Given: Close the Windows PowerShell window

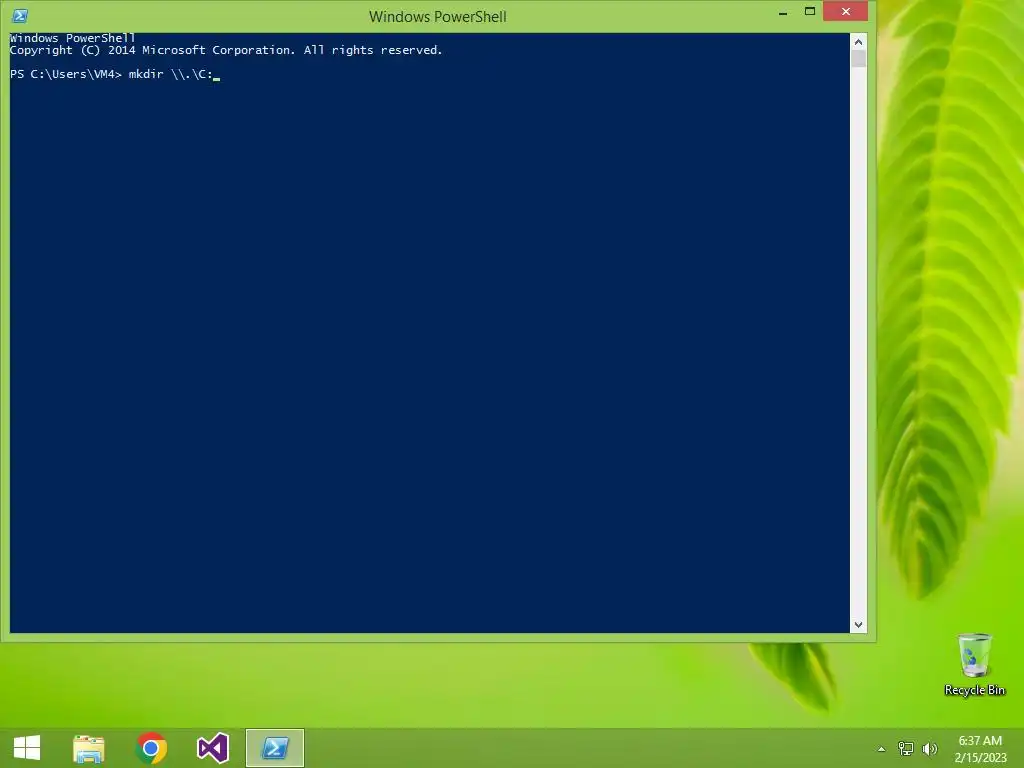Looking at the screenshot, I should 846,12.
